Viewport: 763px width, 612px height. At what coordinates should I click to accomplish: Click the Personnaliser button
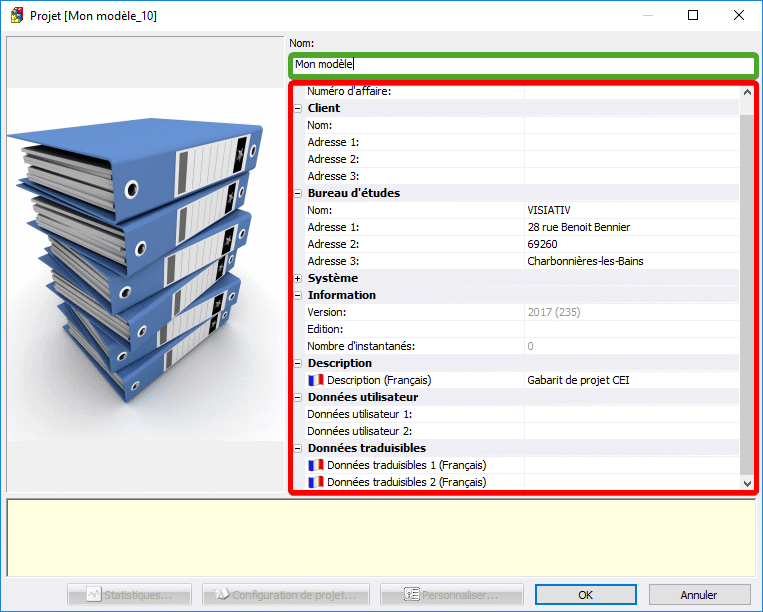[452, 594]
